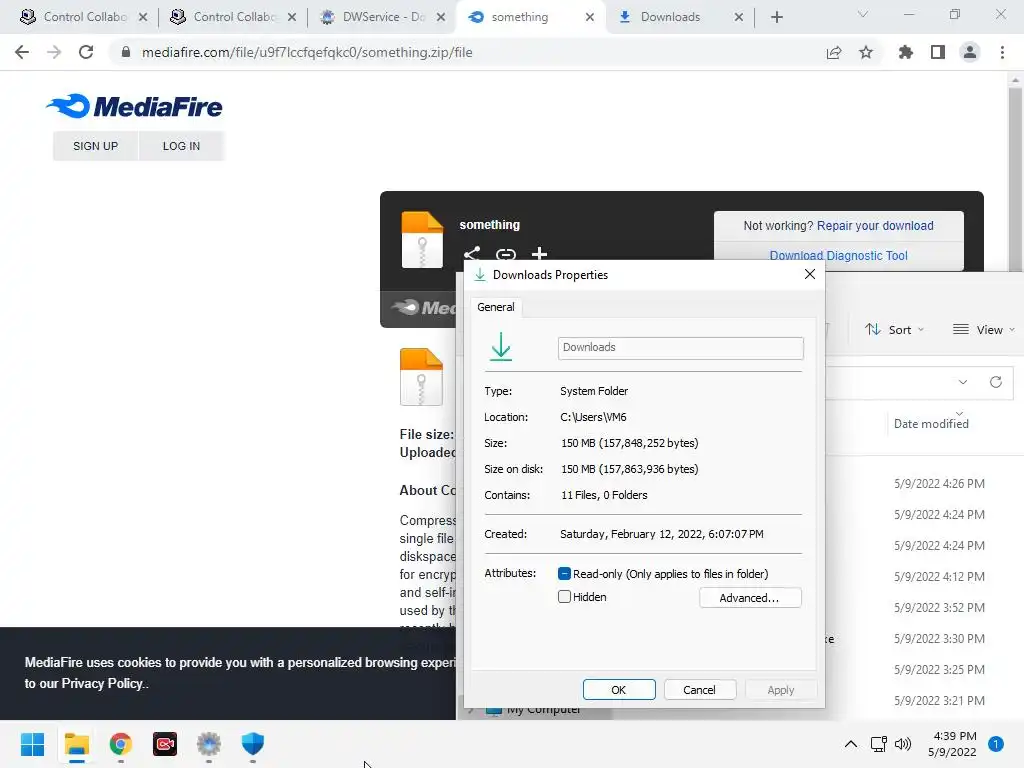Viewport: 1024px width, 768px height.
Task: Click the LOG IN button
Action: 182,146
